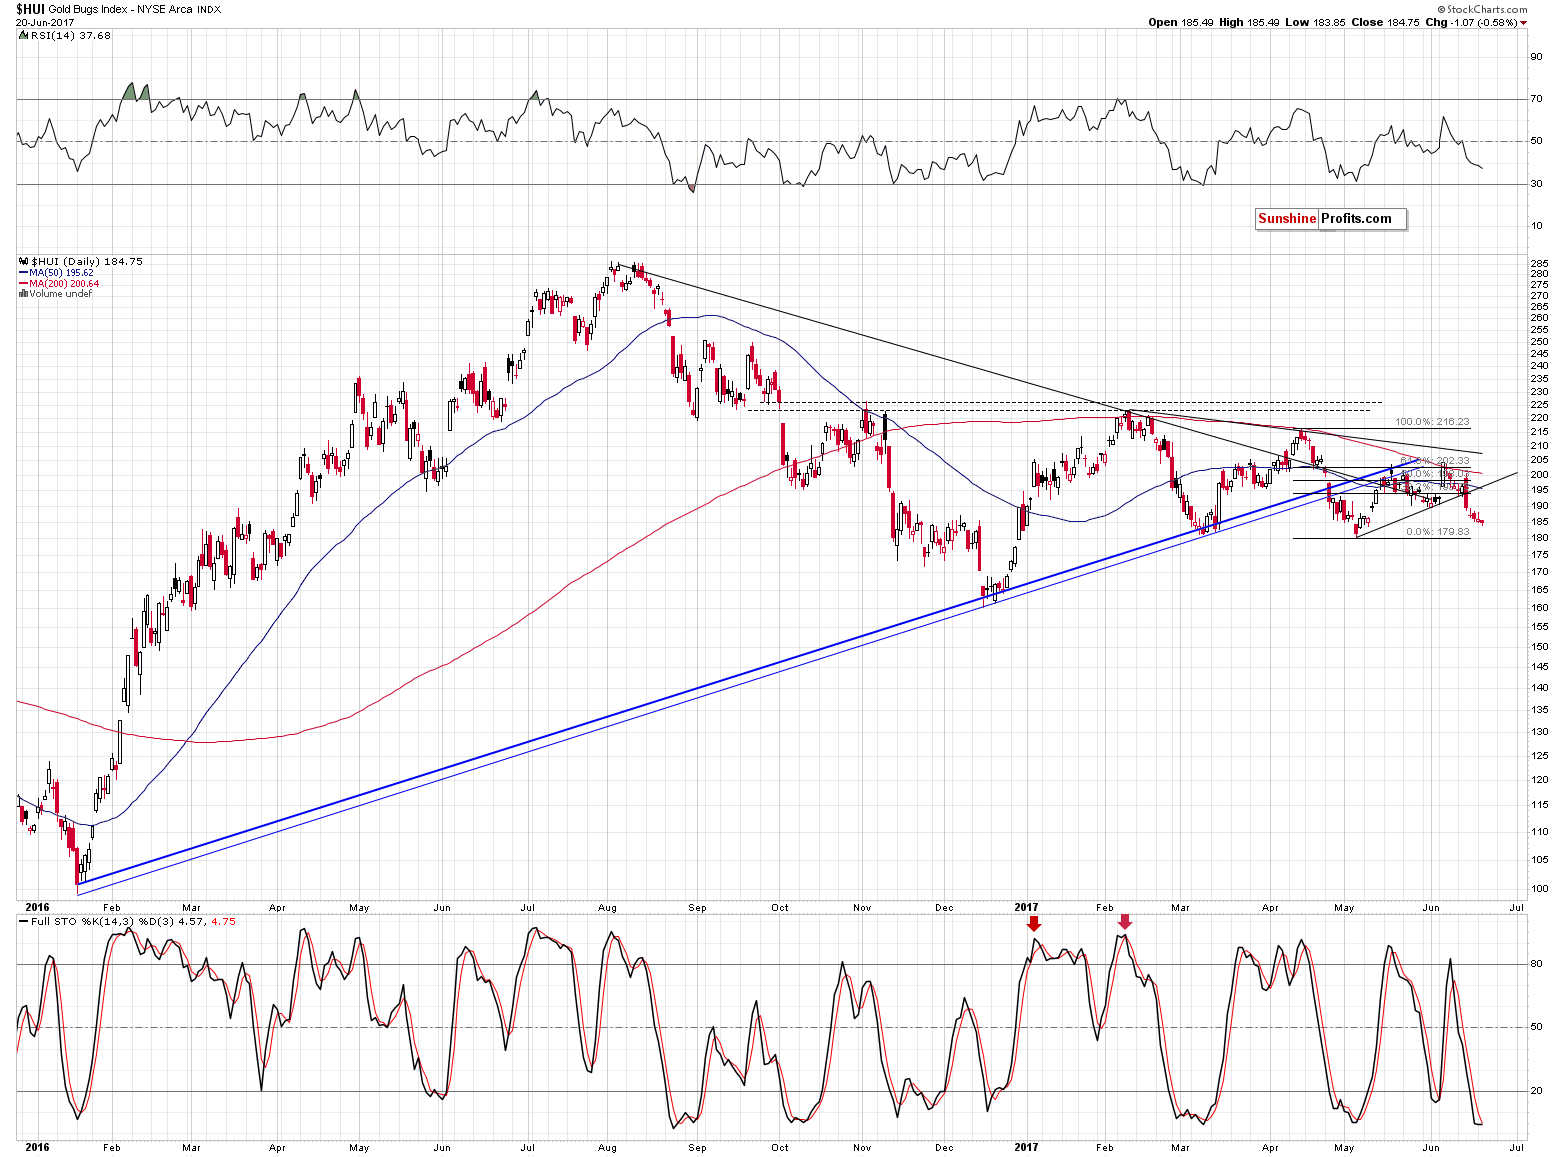Click the 100 price axis label
The width and height of the screenshot is (1565, 1157).
pos(1539,888)
